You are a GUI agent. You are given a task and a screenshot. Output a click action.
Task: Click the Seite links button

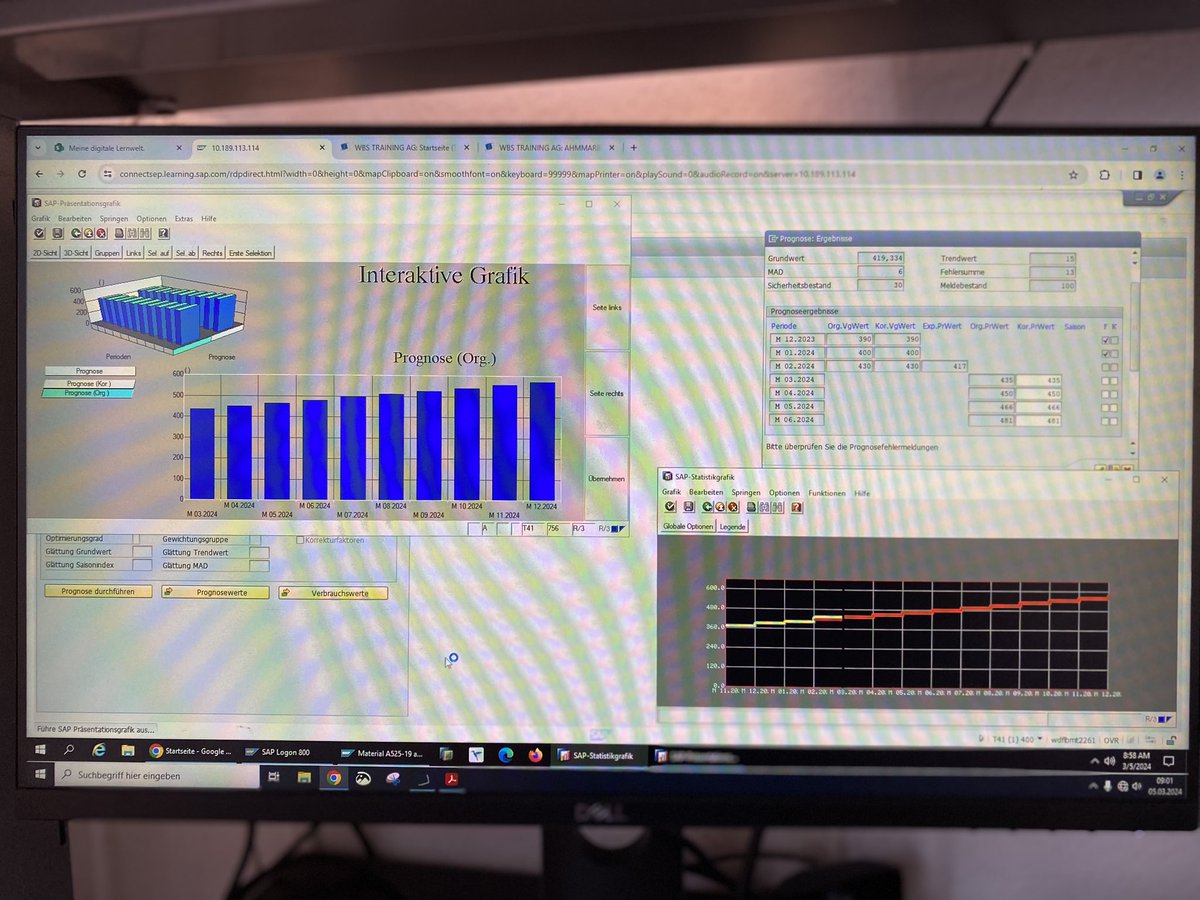(607, 307)
